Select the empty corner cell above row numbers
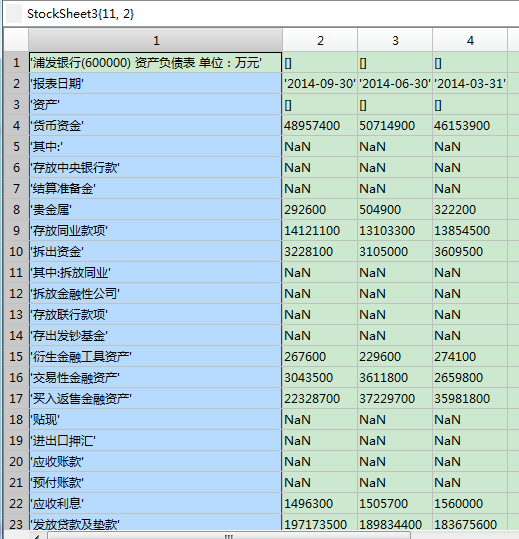 [x=16, y=40]
